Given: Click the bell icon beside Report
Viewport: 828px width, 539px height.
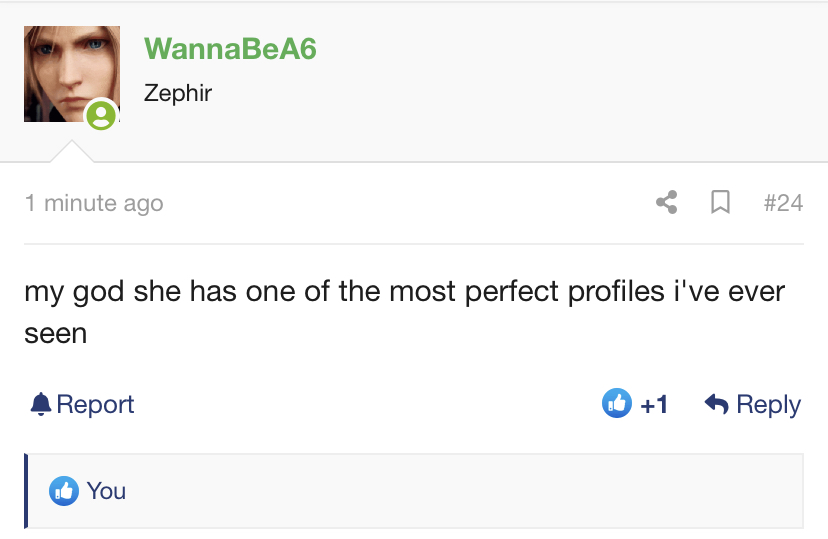Looking at the screenshot, I should 41,405.
